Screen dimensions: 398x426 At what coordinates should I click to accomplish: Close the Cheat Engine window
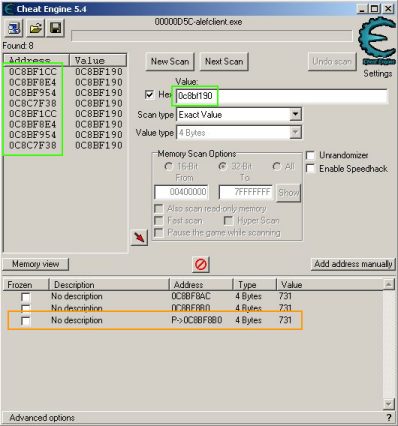[x=388, y=9]
